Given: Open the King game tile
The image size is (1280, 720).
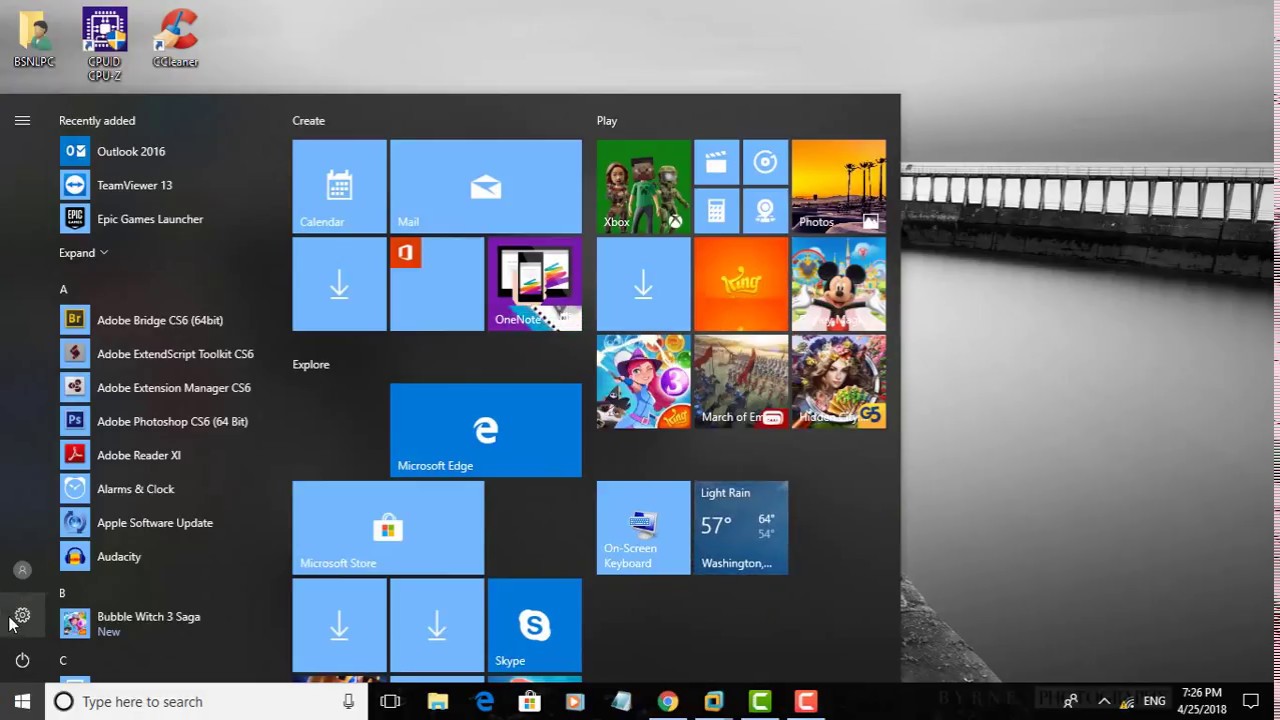Looking at the screenshot, I should click(x=741, y=284).
